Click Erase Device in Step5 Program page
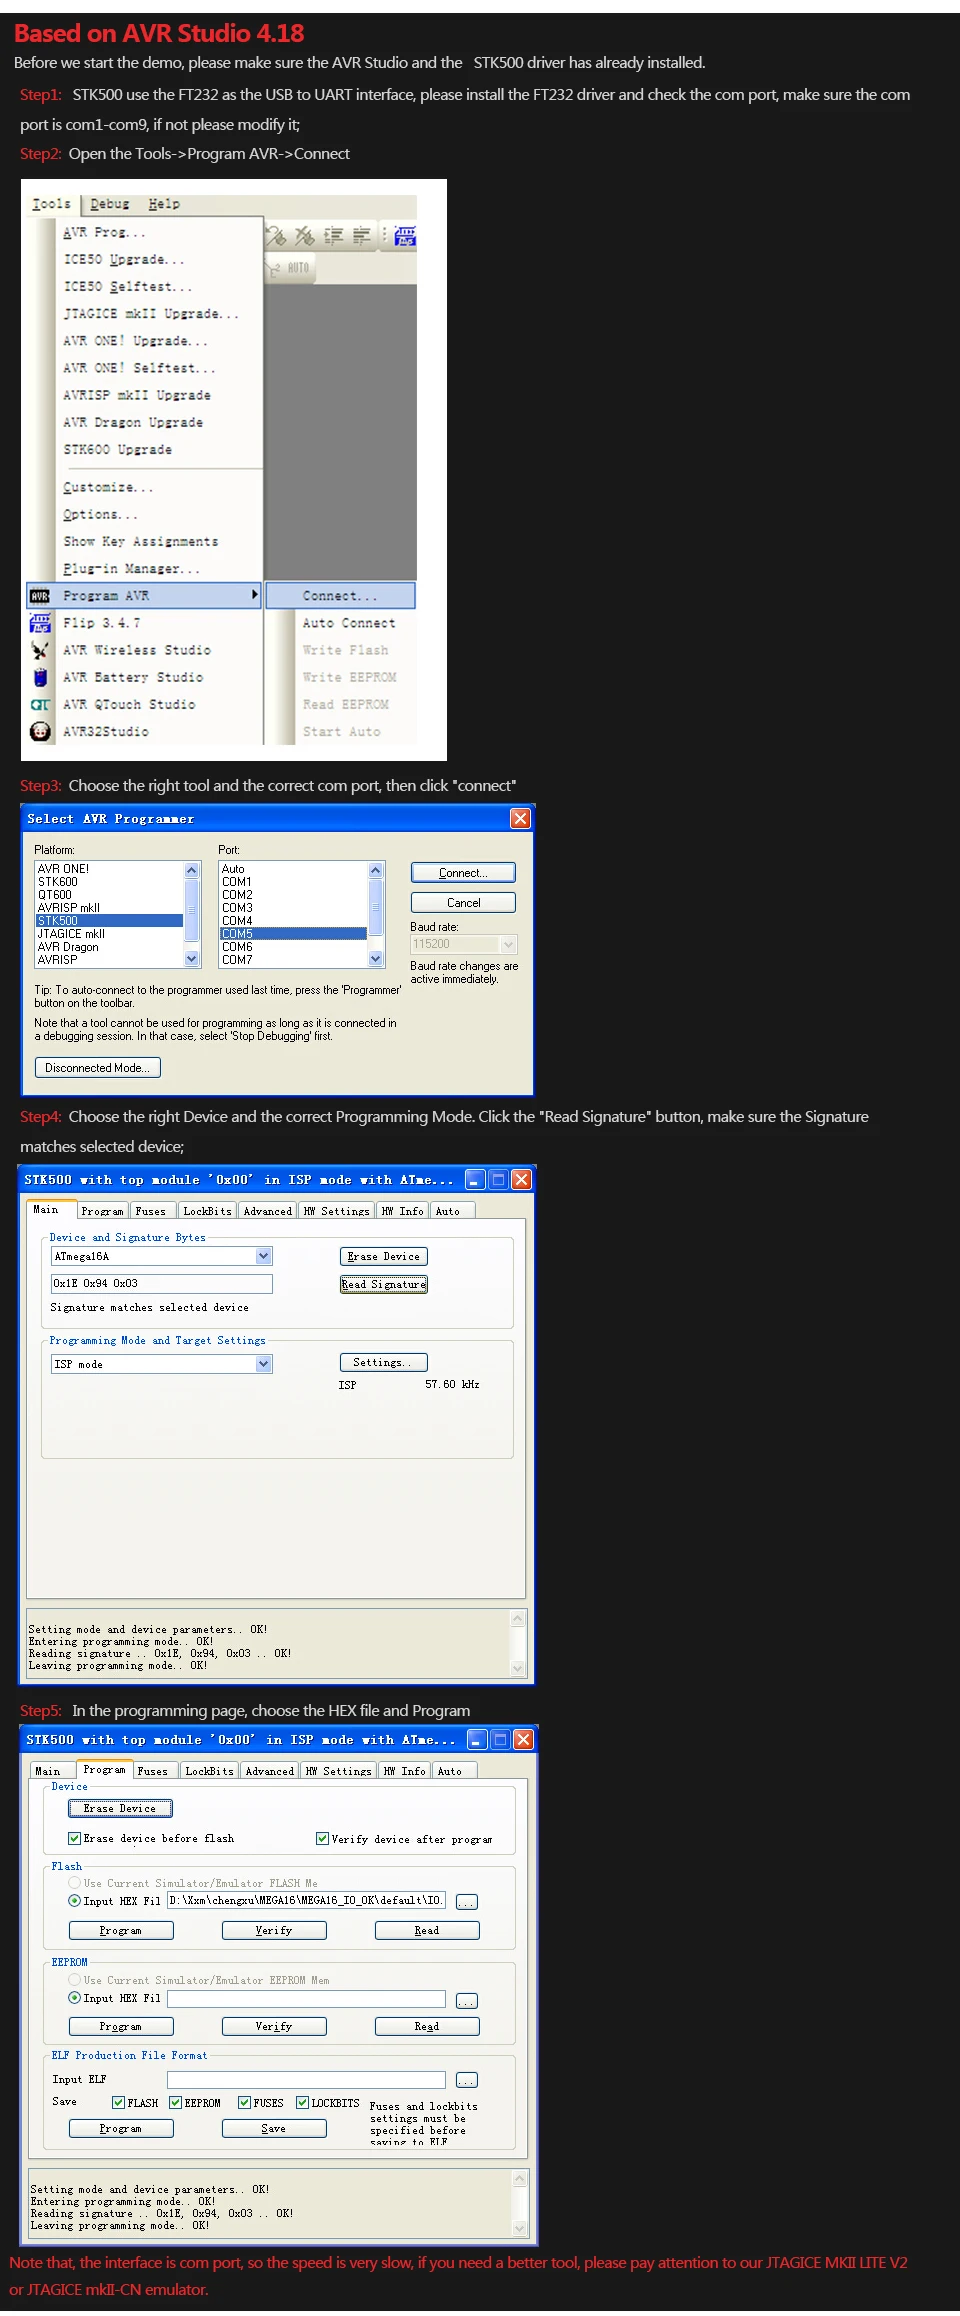The height and width of the screenshot is (2316, 960). click(121, 1808)
